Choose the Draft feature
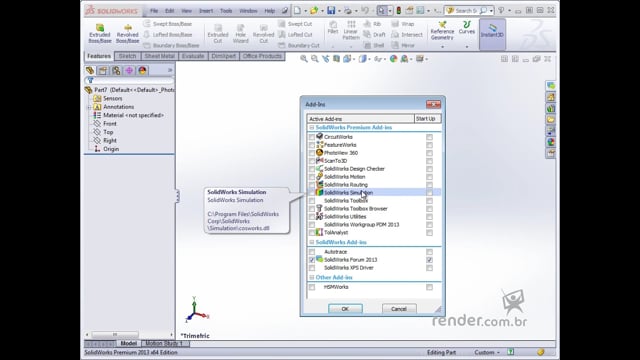The width and height of the screenshot is (640, 360). (x=374, y=35)
